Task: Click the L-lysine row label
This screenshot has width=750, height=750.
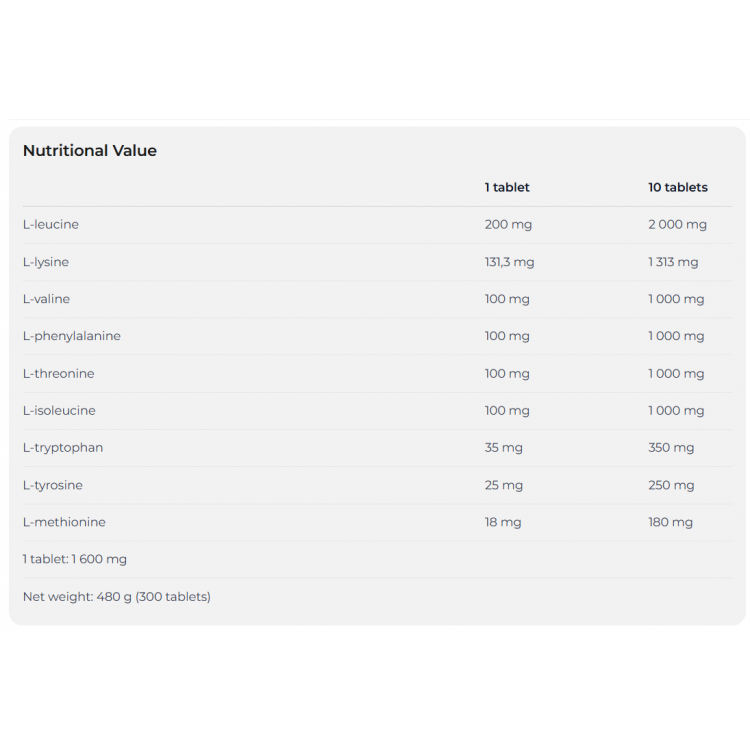Action: point(46,262)
